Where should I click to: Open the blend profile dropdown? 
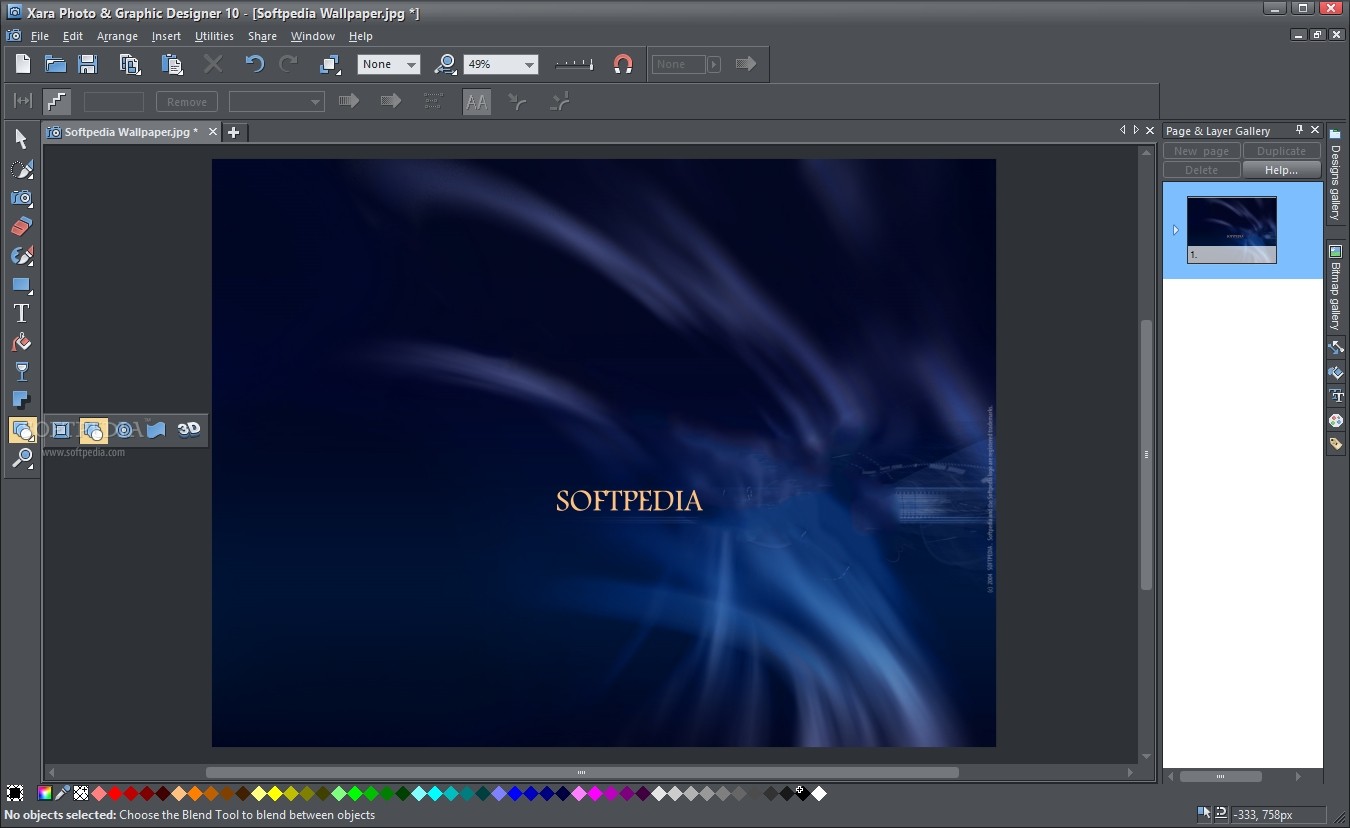pos(277,102)
